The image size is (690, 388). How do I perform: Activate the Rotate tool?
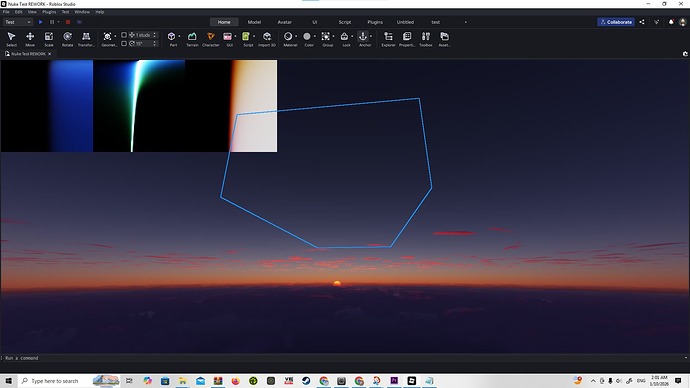tap(67, 39)
